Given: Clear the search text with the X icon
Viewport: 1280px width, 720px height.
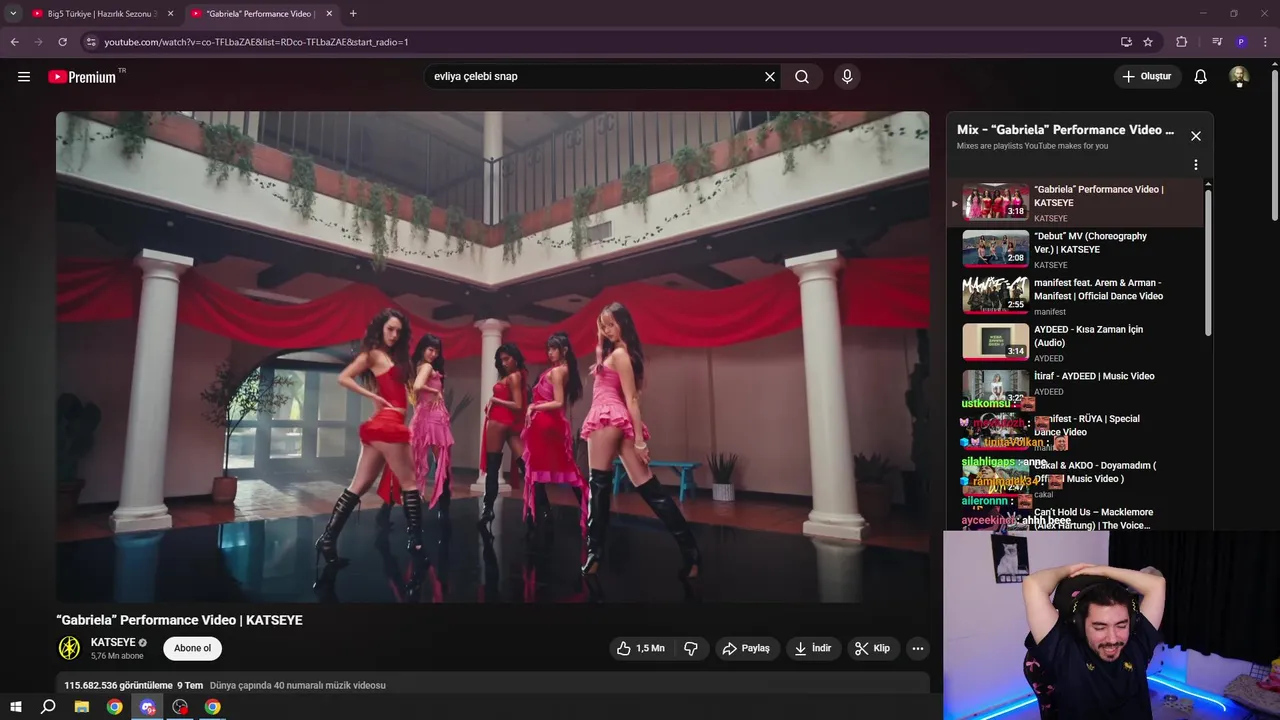Looking at the screenshot, I should click(770, 77).
